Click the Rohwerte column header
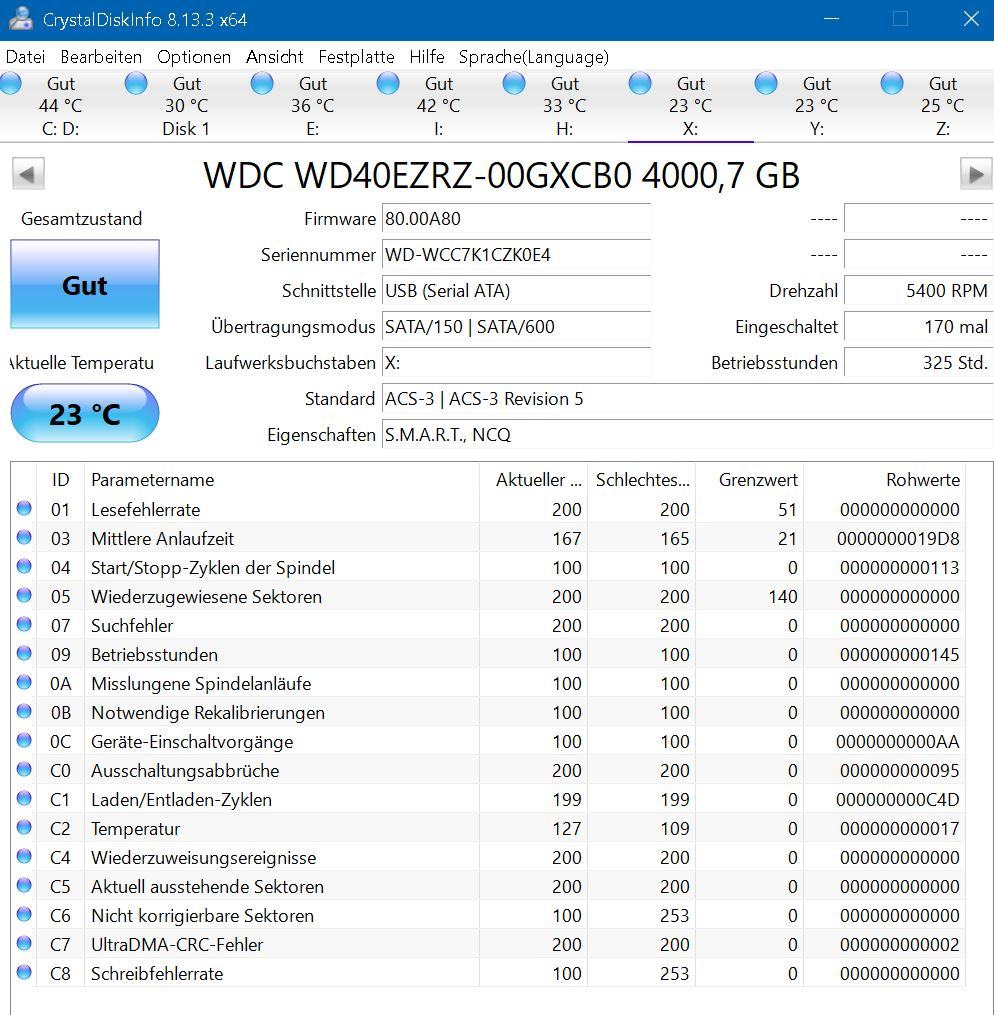This screenshot has width=994, height=1015. click(x=885, y=480)
